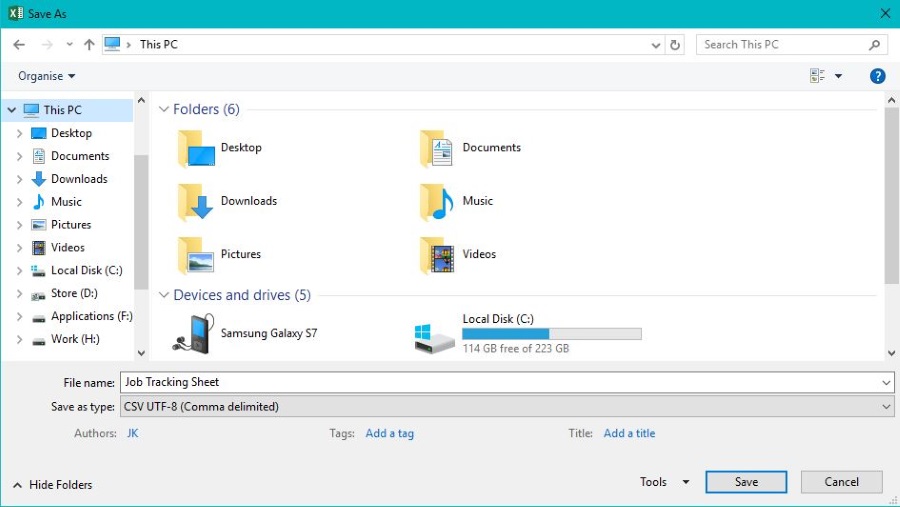Click the main pane scroll down arrow
The width and height of the screenshot is (900, 507).
pyautogui.click(x=891, y=353)
